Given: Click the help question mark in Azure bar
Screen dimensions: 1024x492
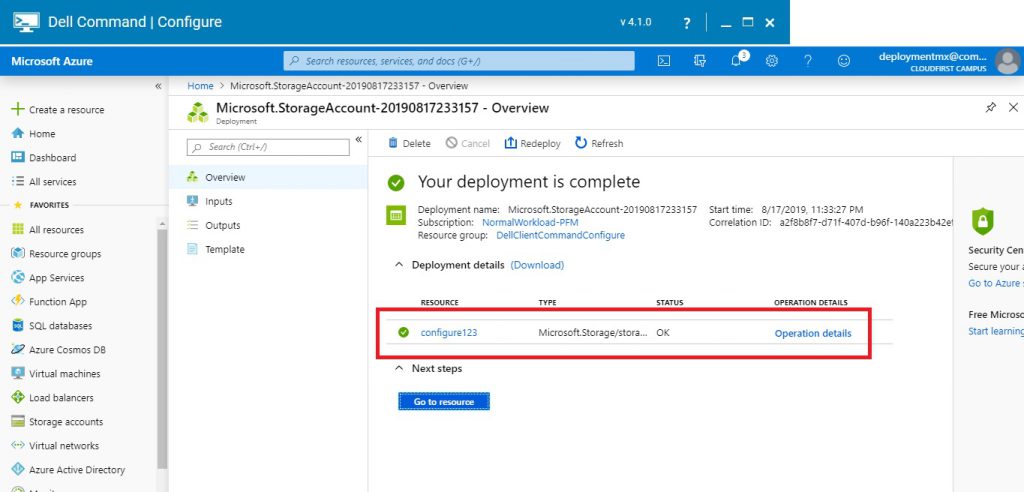Looking at the screenshot, I should [808, 61].
